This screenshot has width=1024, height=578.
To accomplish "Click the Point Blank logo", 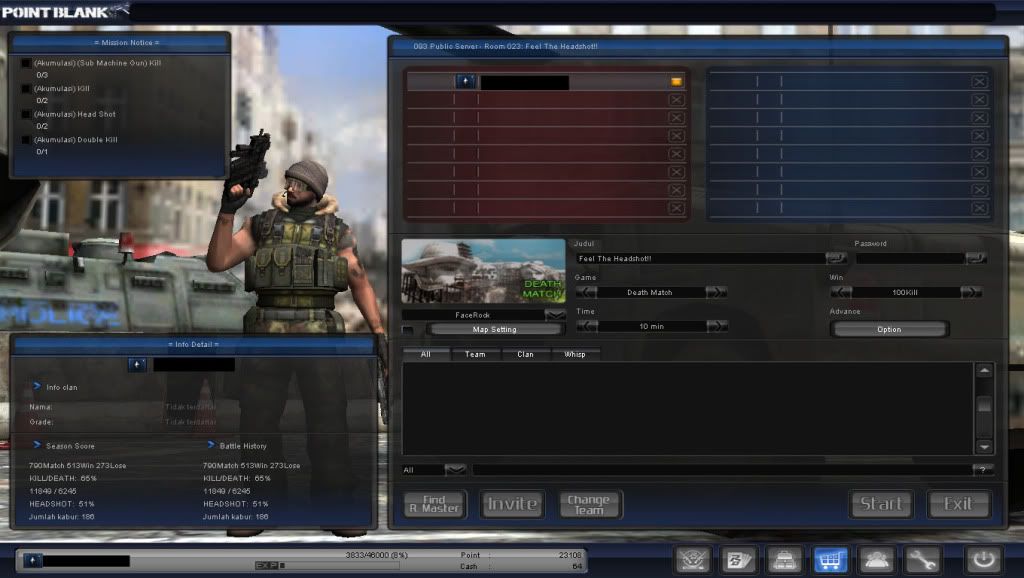I will coord(64,11).
